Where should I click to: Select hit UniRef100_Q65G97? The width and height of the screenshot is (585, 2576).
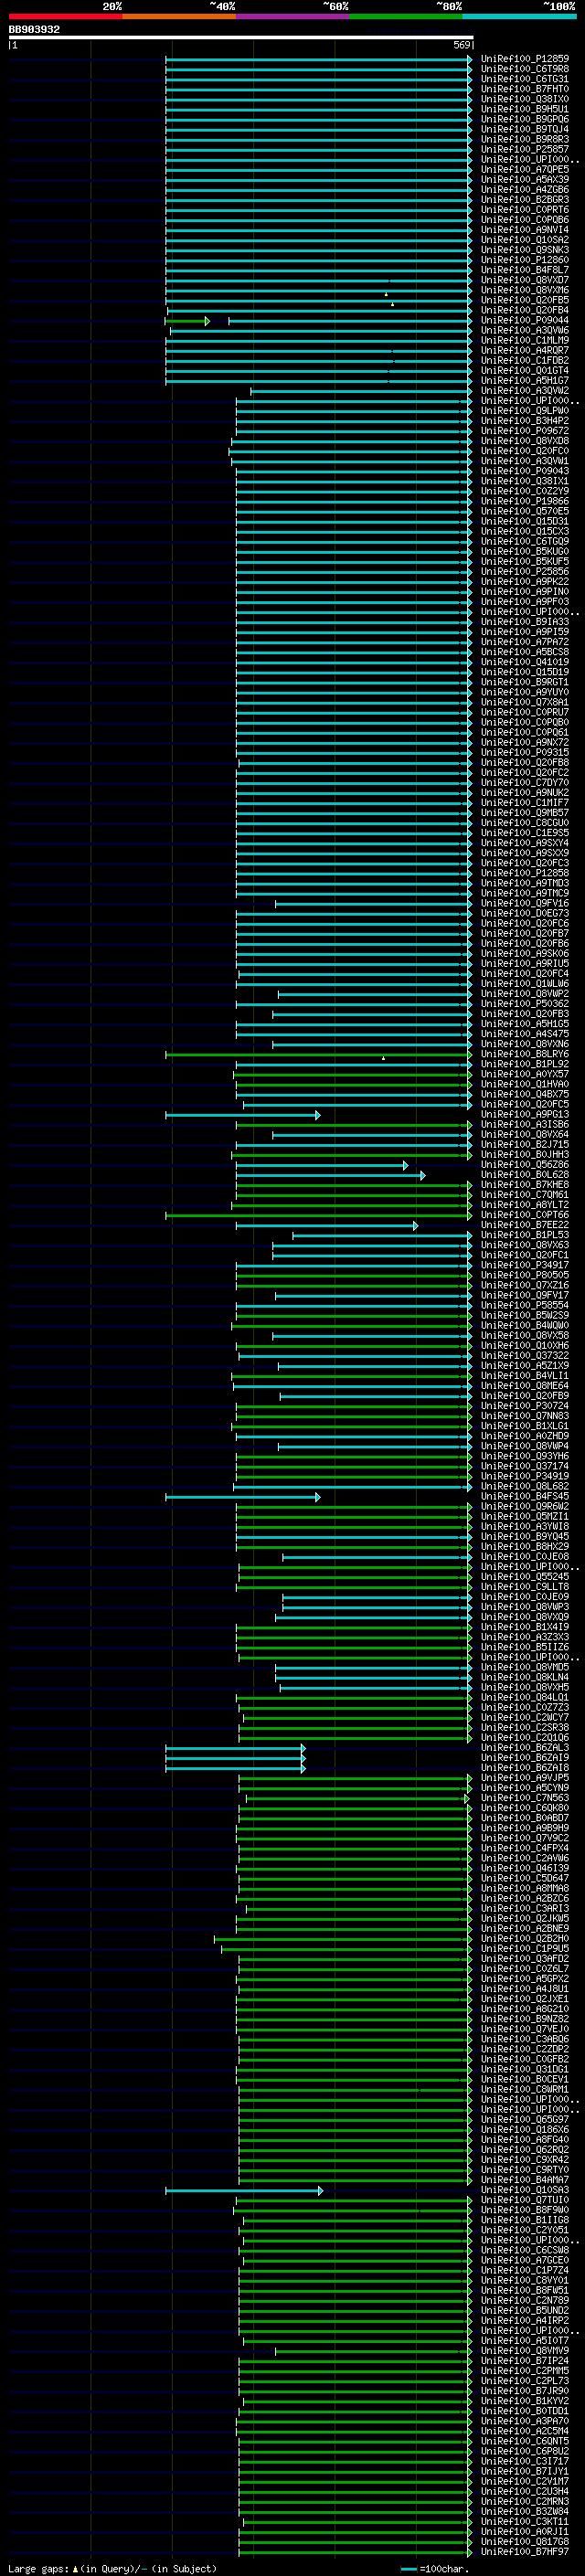click(524, 2119)
